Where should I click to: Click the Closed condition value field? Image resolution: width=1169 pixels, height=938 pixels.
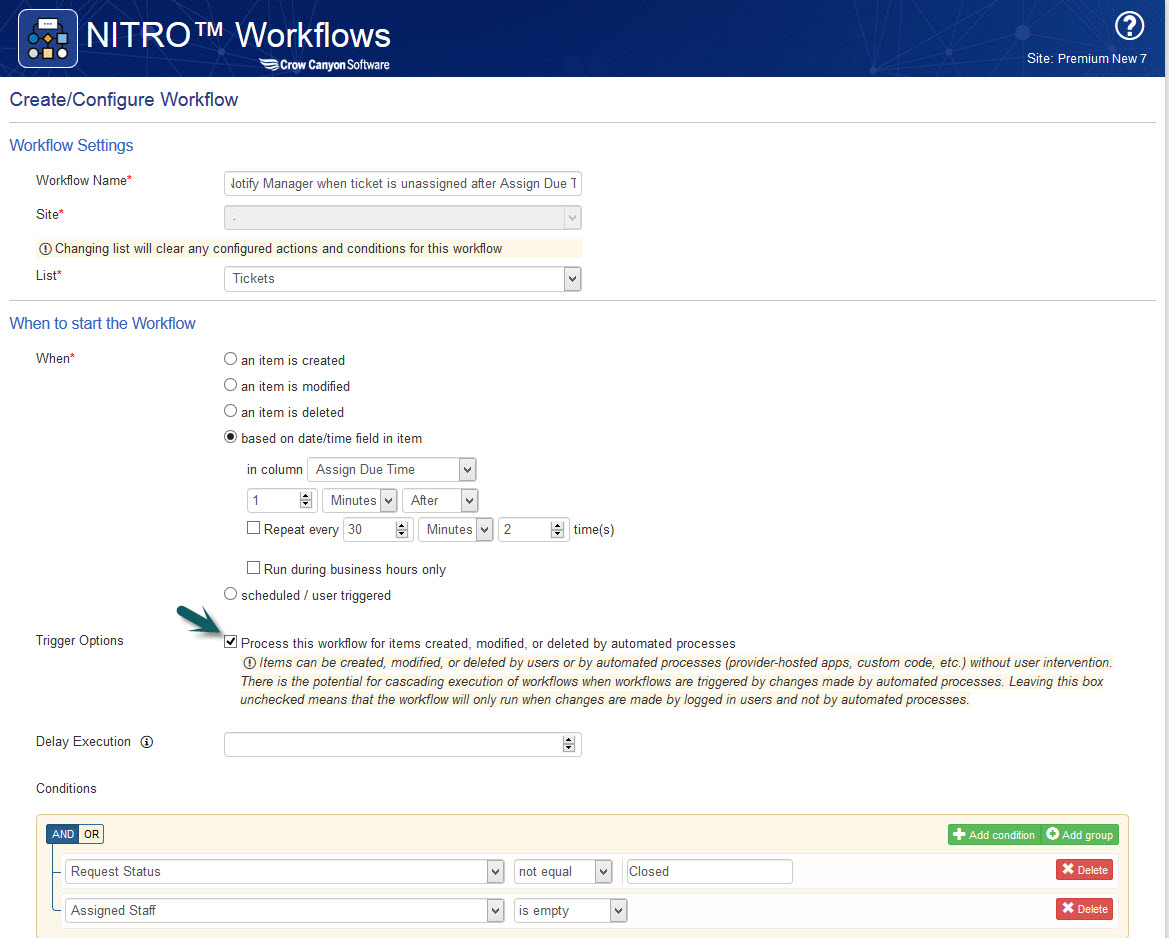(710, 872)
